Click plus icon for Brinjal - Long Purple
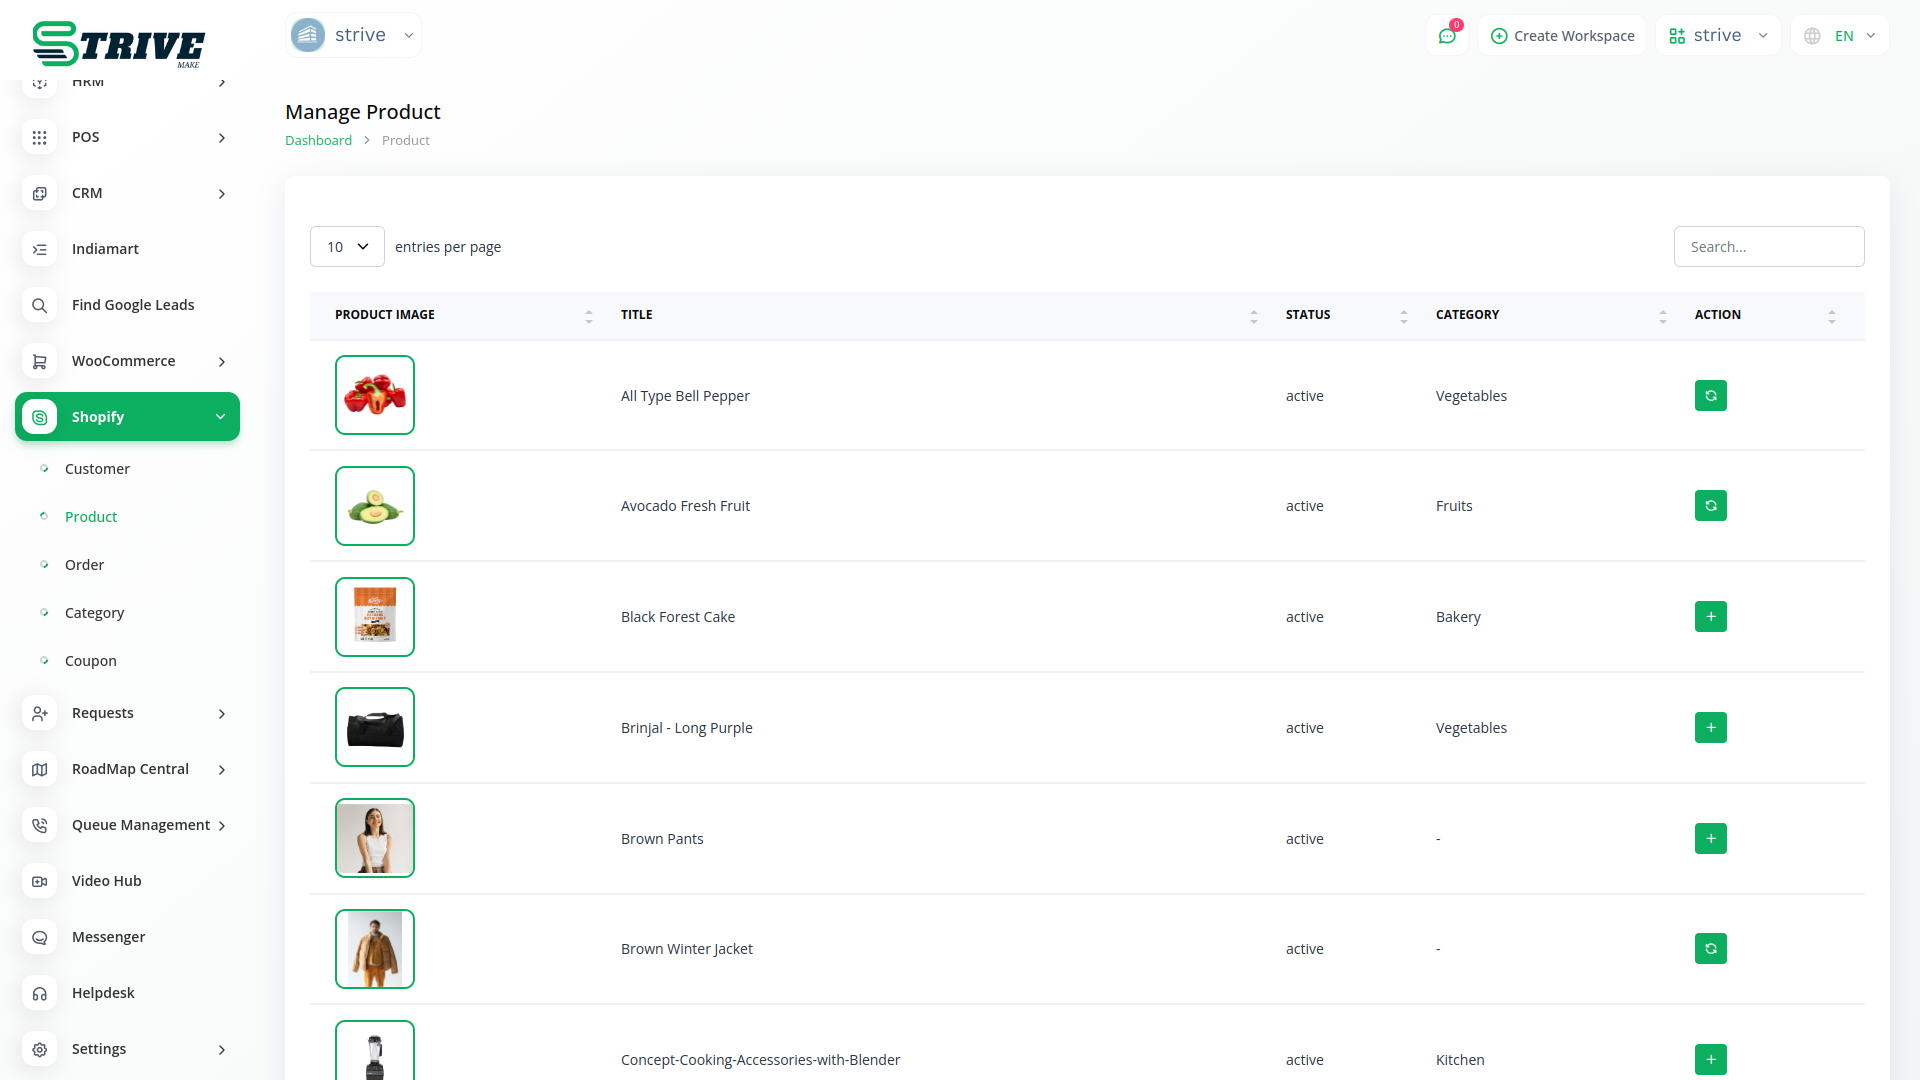The image size is (1920, 1080). [x=1710, y=728]
